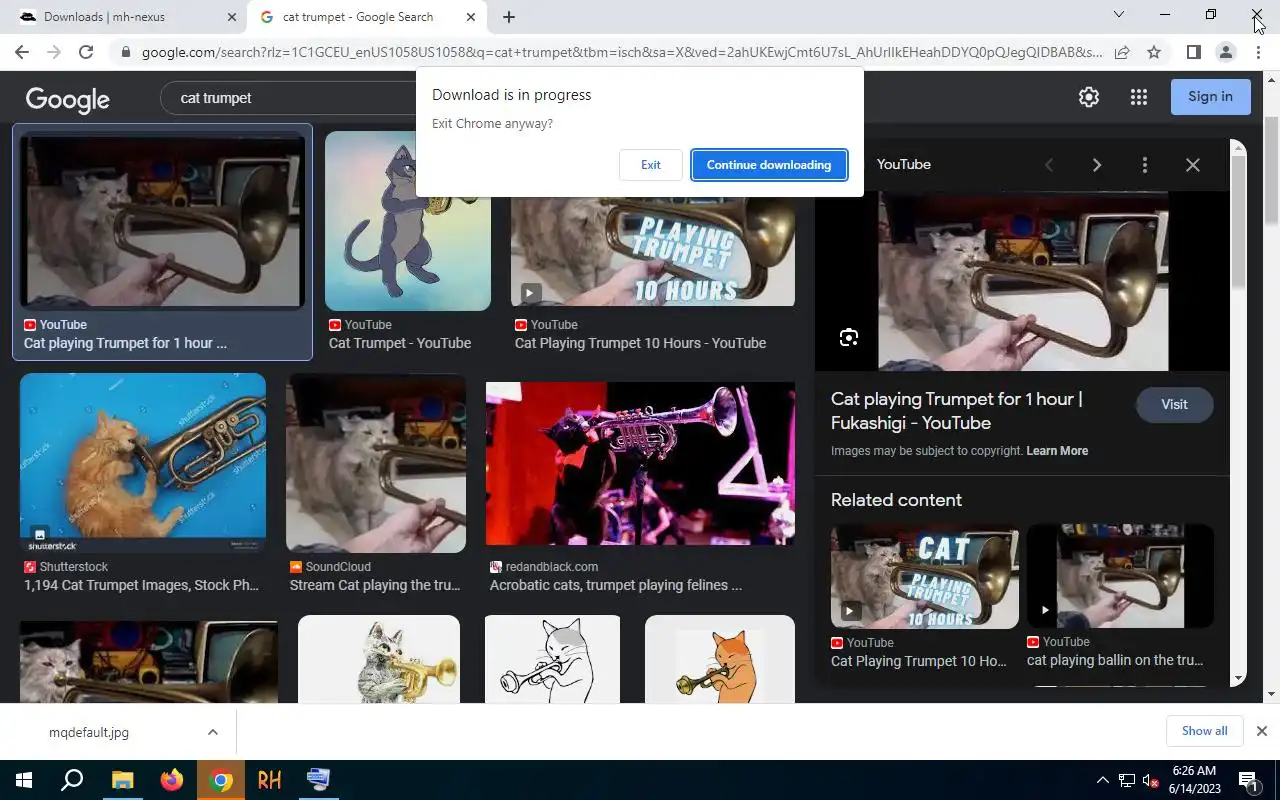Click the line-drawing cat trumpet image
The height and width of the screenshot is (800, 1280).
point(552,658)
